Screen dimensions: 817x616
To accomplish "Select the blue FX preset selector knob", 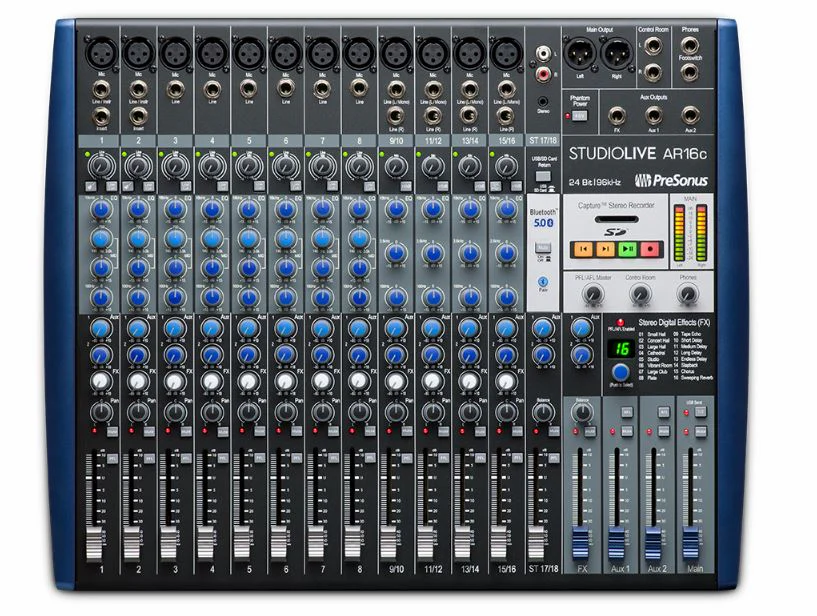I will pos(620,372).
